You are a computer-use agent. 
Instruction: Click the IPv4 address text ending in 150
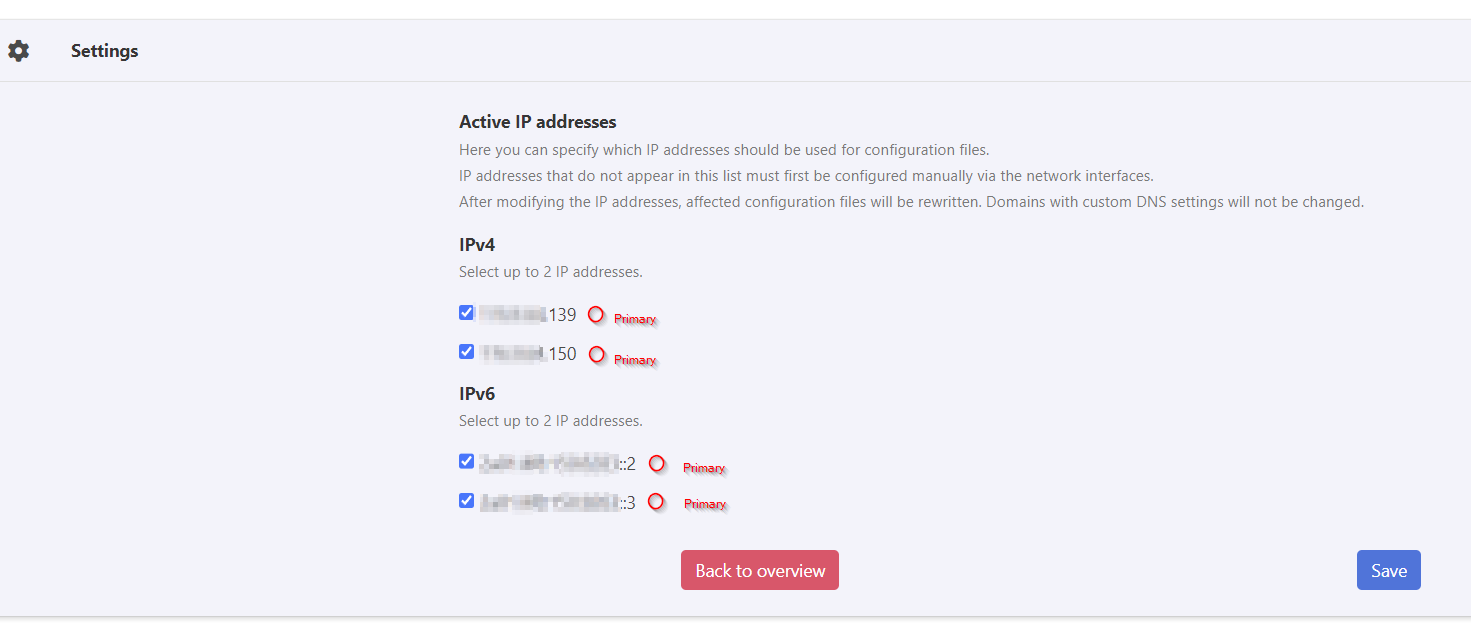528,354
